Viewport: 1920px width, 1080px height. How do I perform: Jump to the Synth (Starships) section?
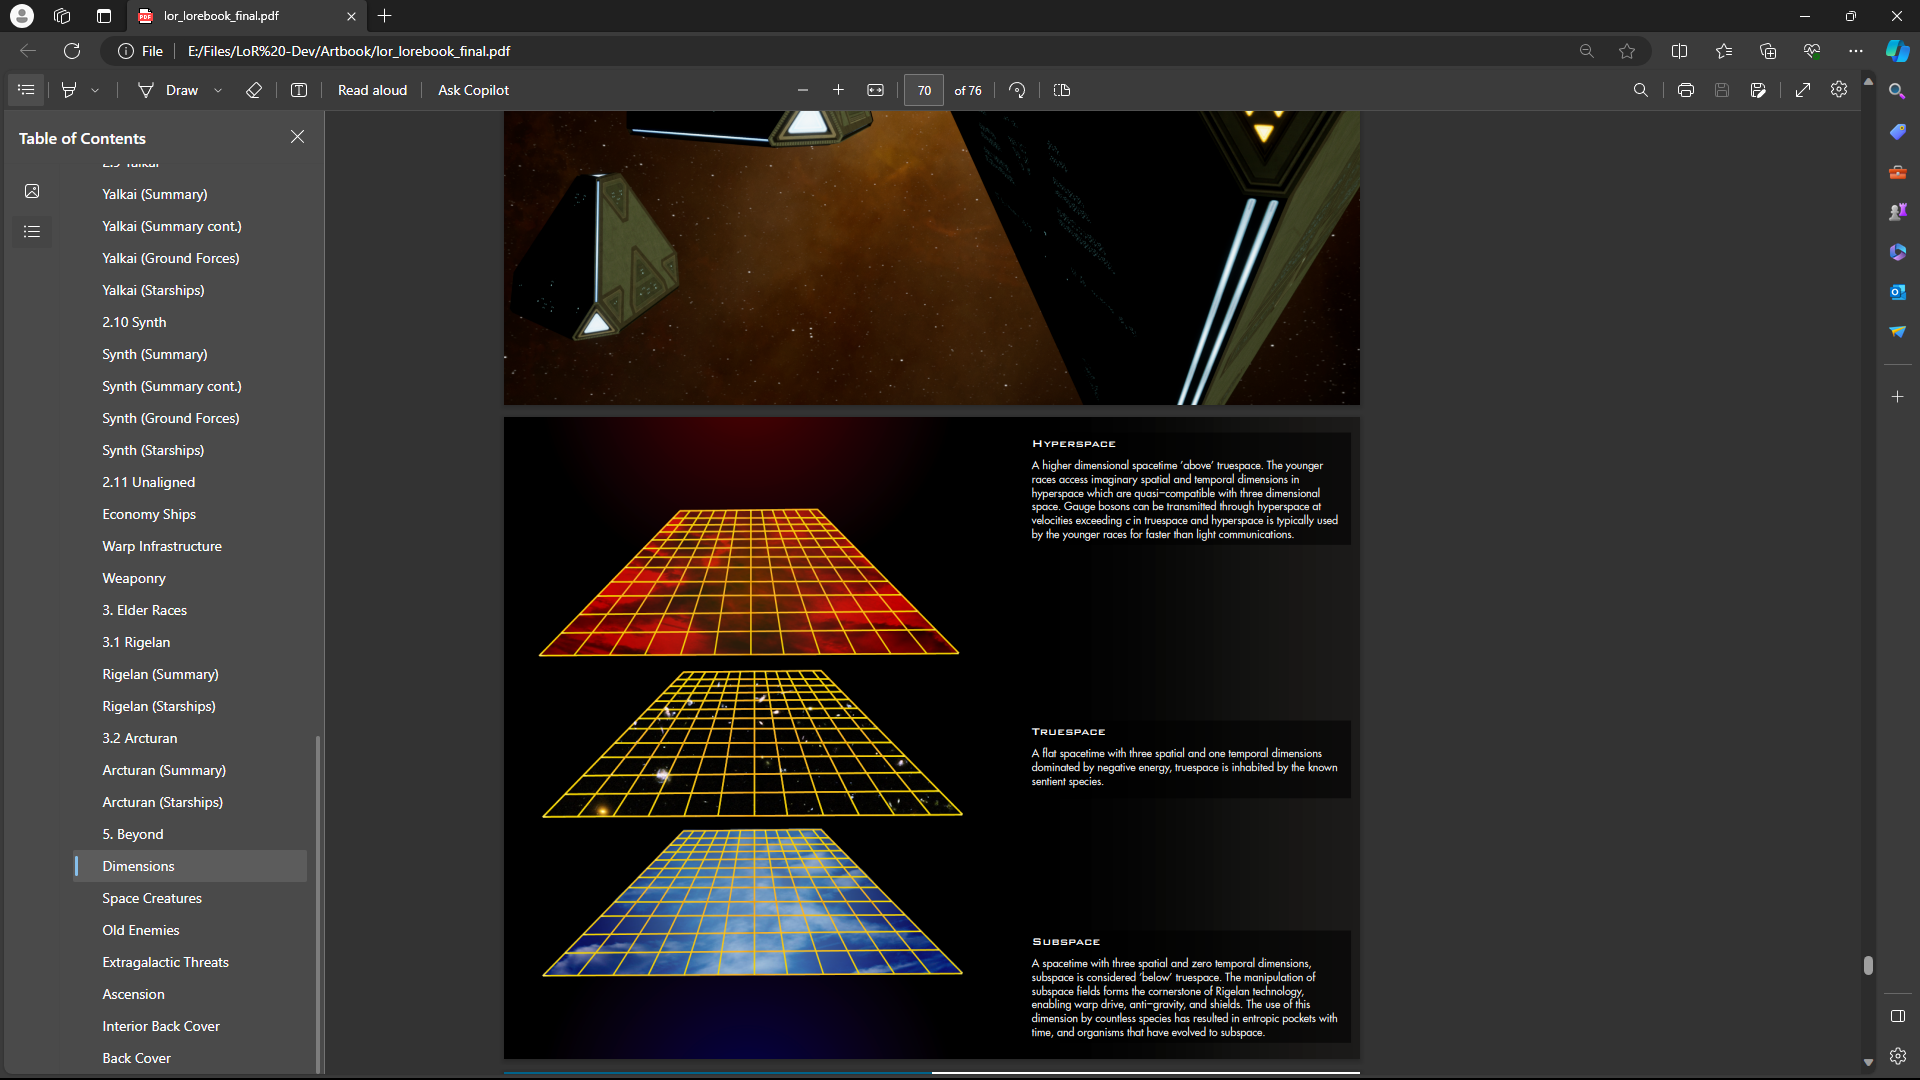153,450
